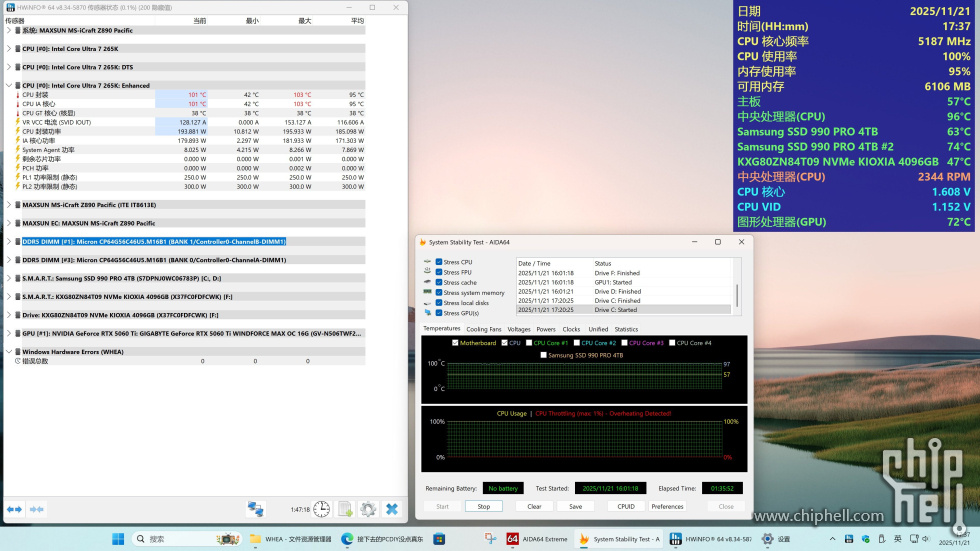Image resolution: width=980 pixels, height=551 pixels.
Task: Switch to Cooling Fans tab
Action: (484, 329)
